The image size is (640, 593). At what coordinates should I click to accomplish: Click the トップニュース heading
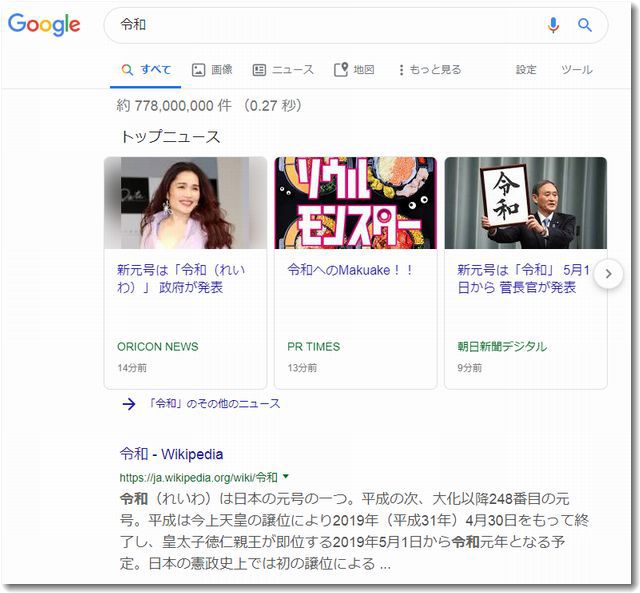point(171,137)
